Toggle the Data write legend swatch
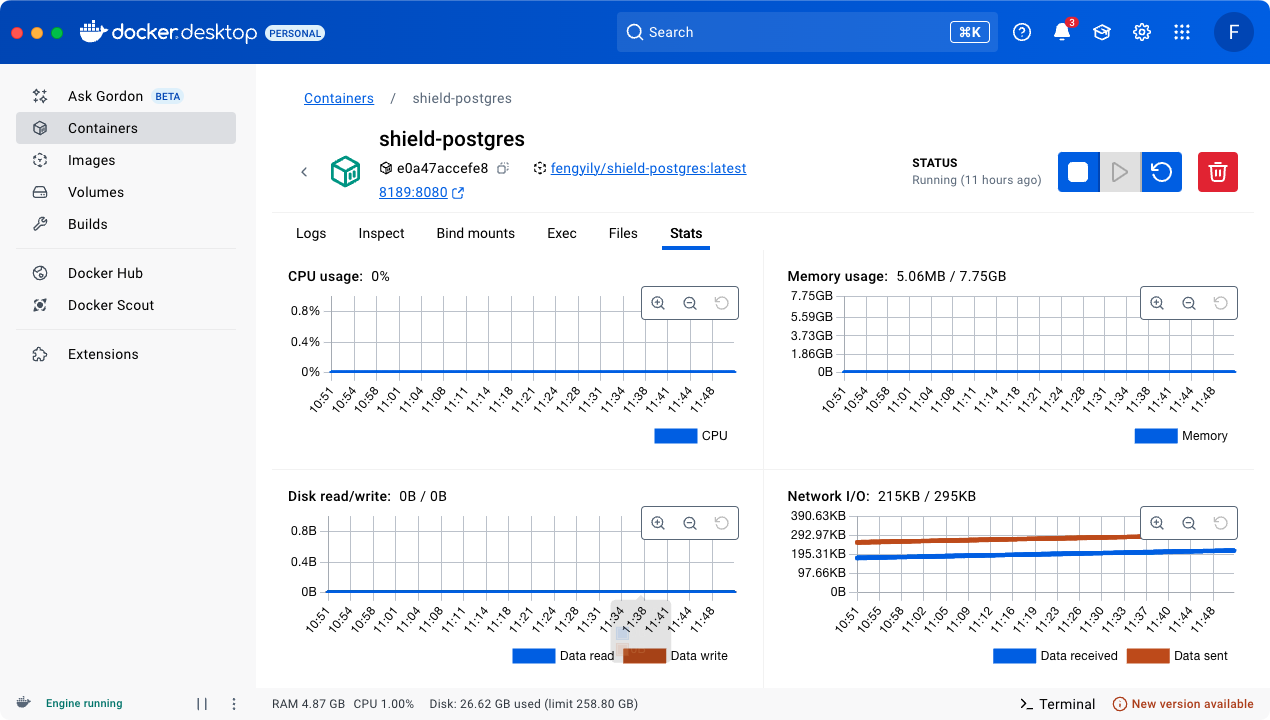 tap(644, 656)
